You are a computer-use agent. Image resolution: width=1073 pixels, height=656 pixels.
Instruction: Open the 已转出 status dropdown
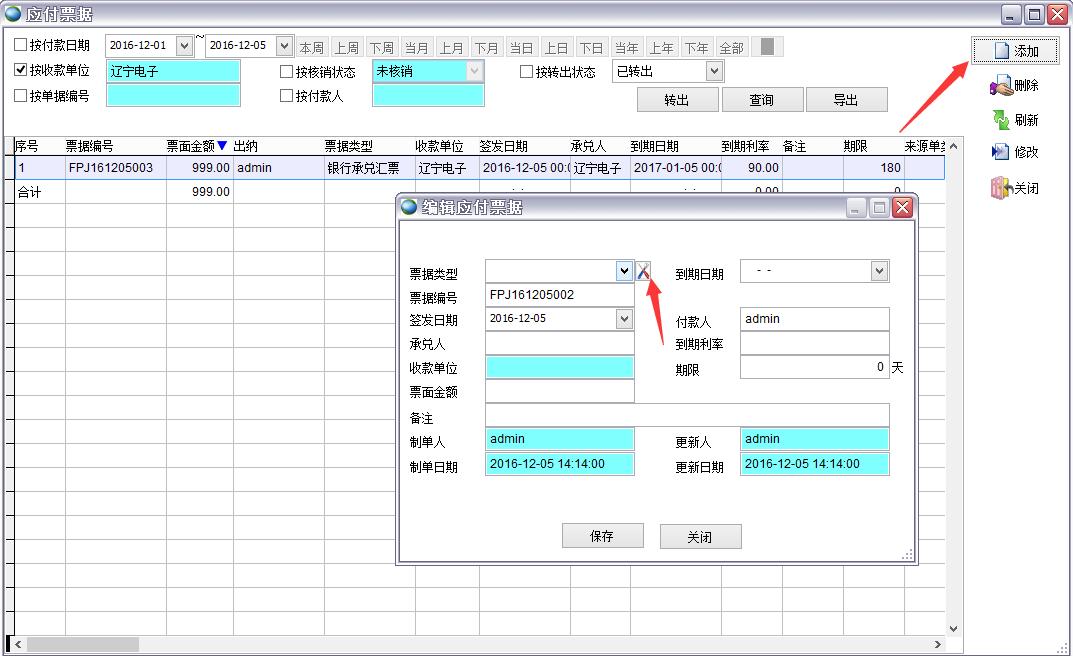coord(713,71)
